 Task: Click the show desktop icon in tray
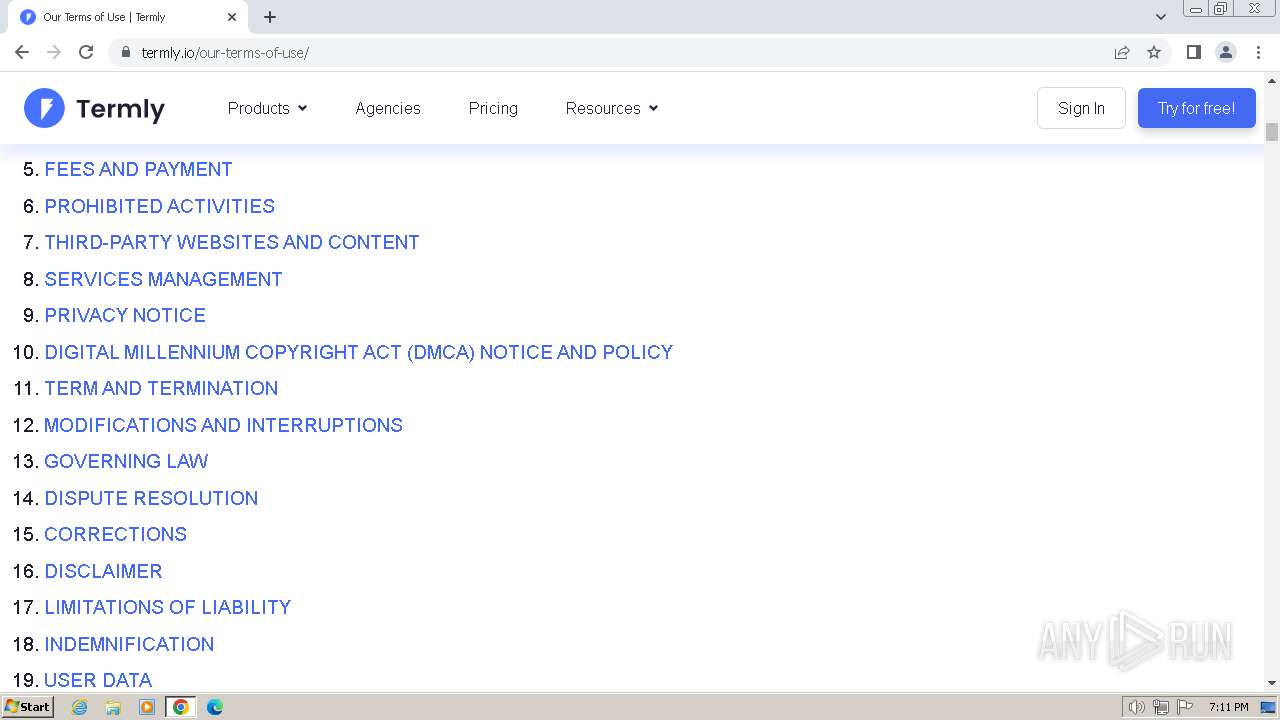click(1268, 707)
